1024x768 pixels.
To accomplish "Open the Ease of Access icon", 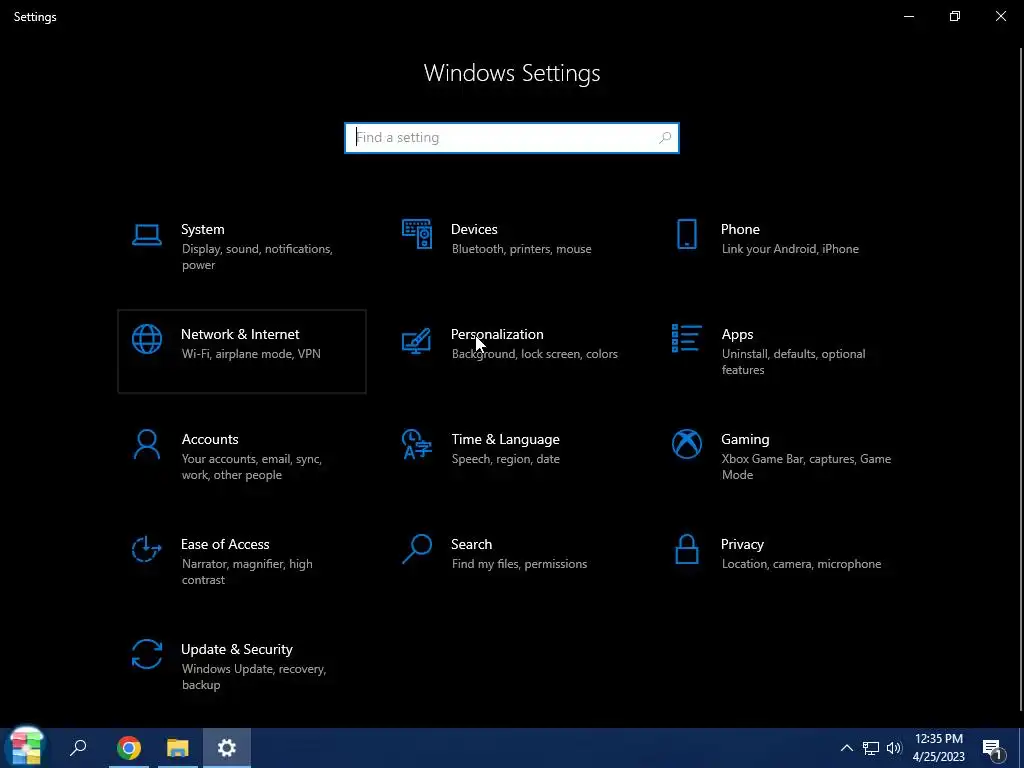I will (146, 549).
